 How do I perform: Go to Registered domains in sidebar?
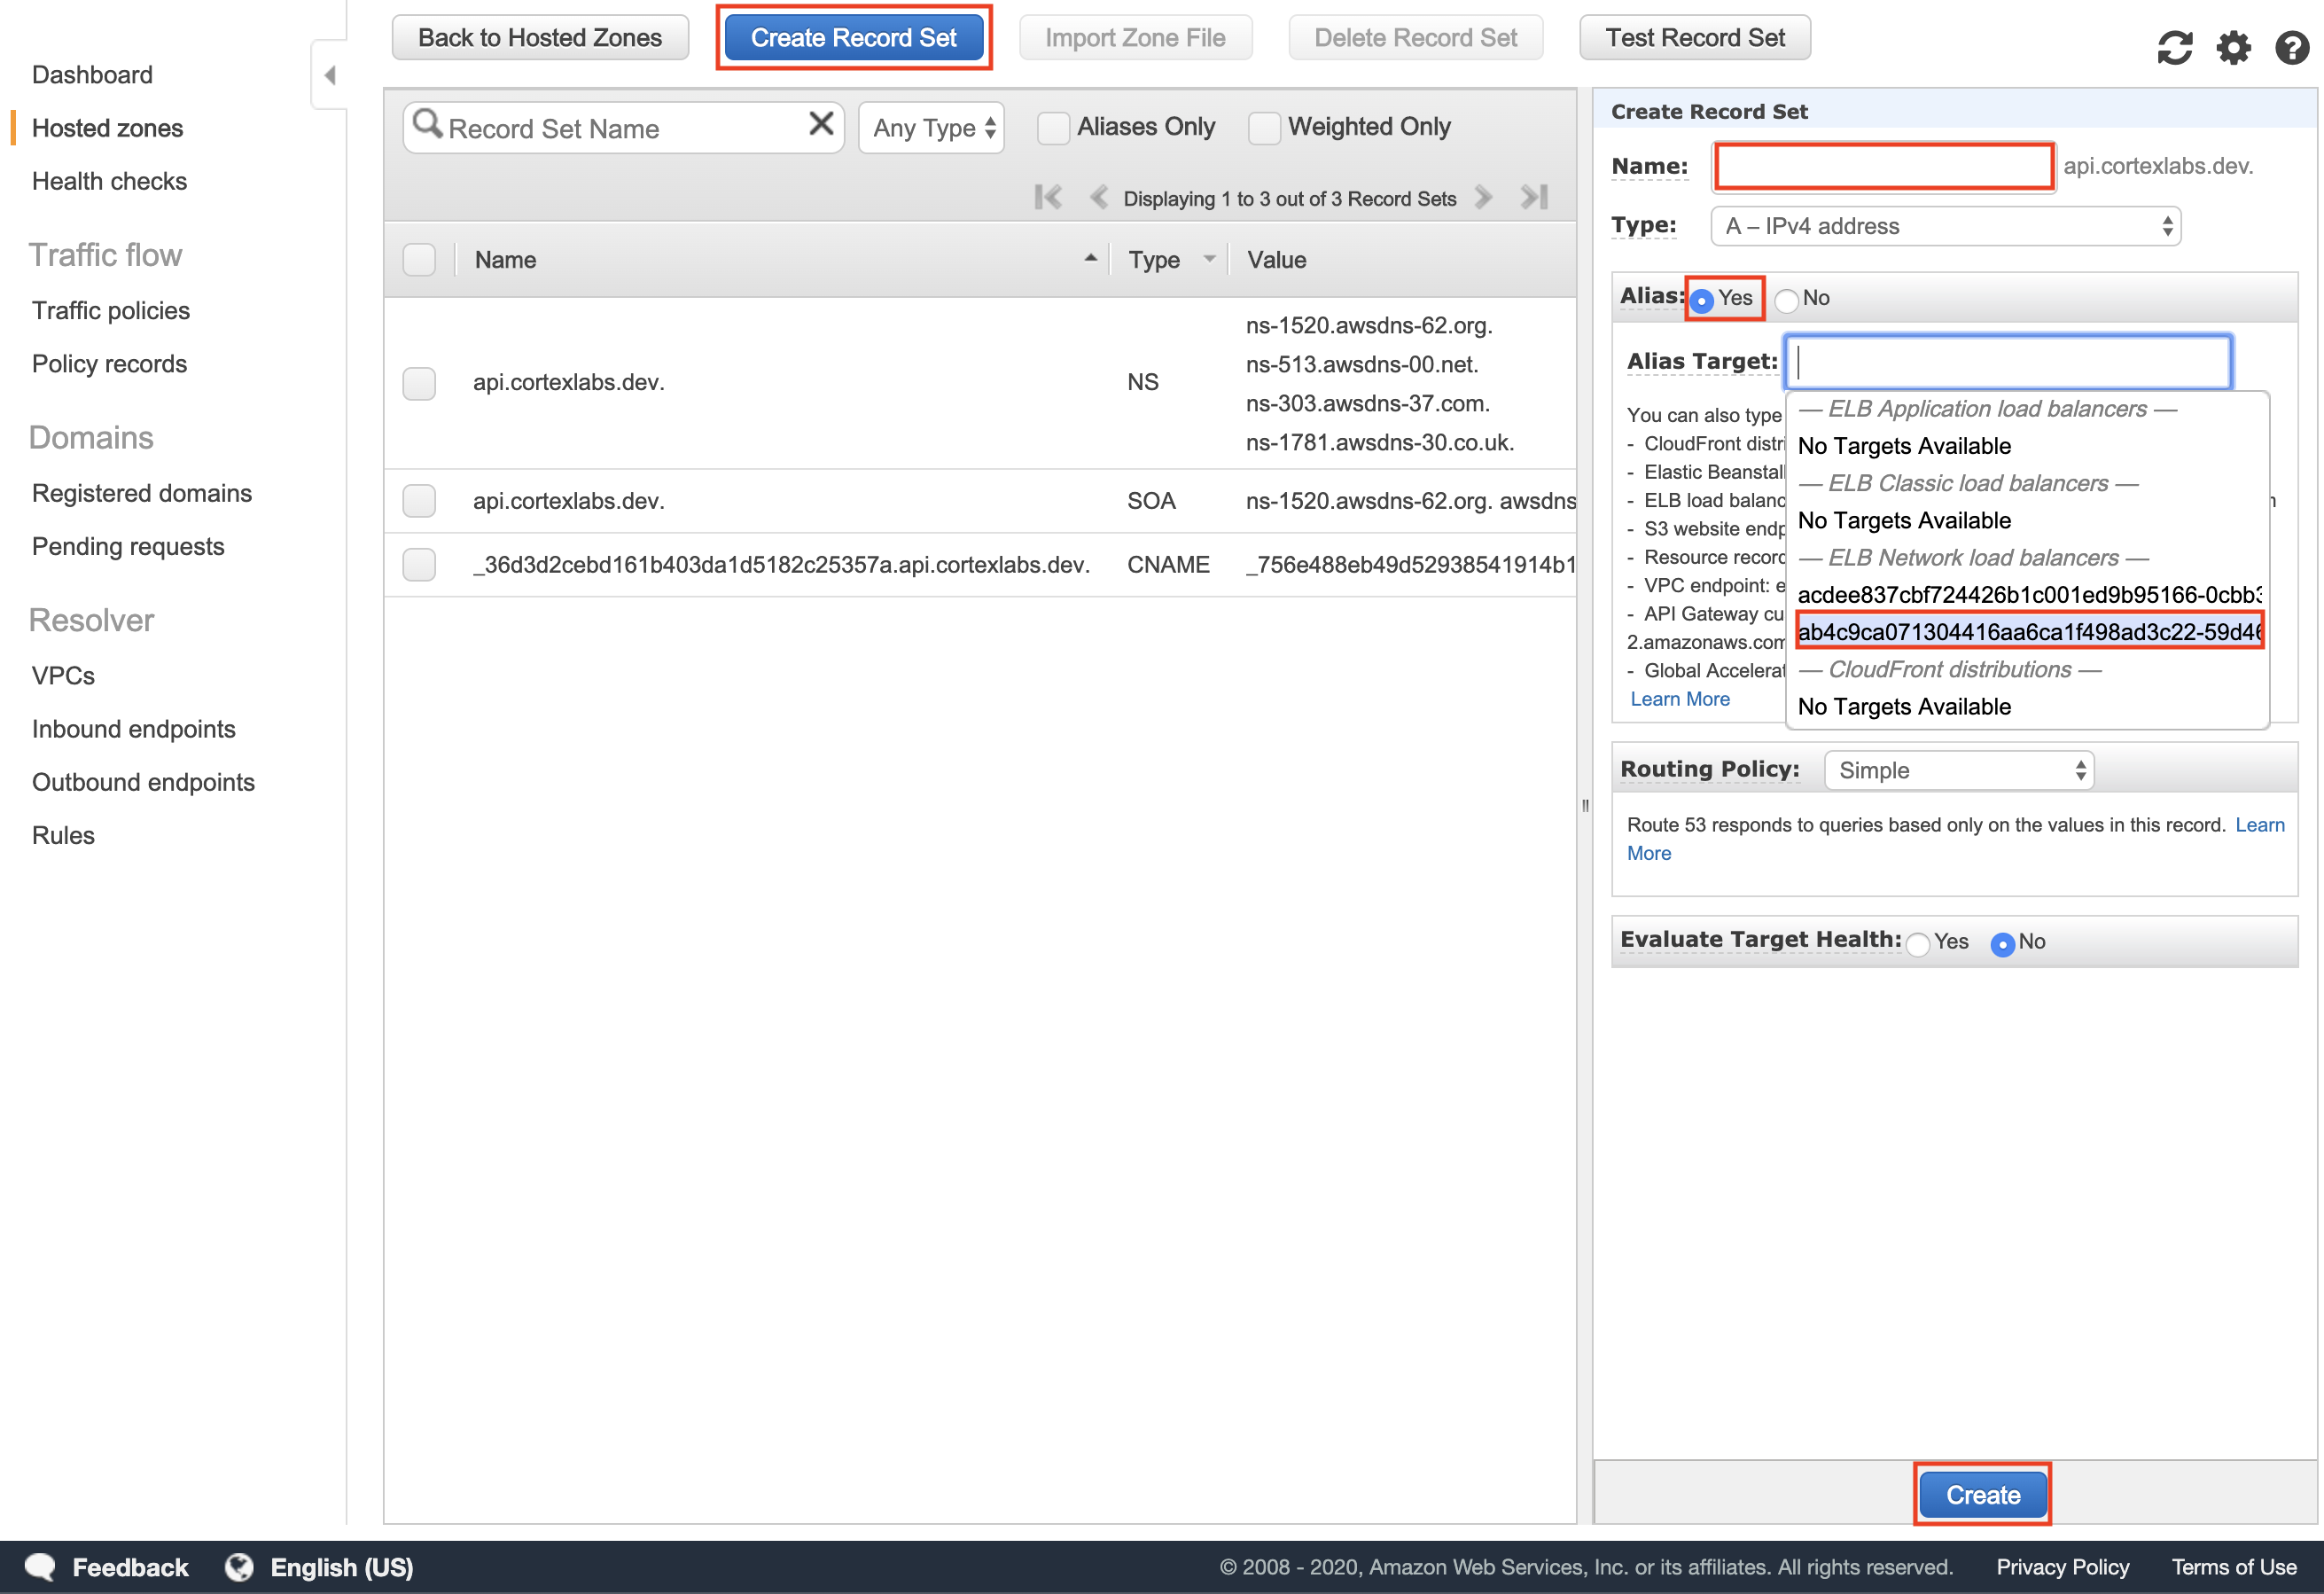tap(142, 493)
